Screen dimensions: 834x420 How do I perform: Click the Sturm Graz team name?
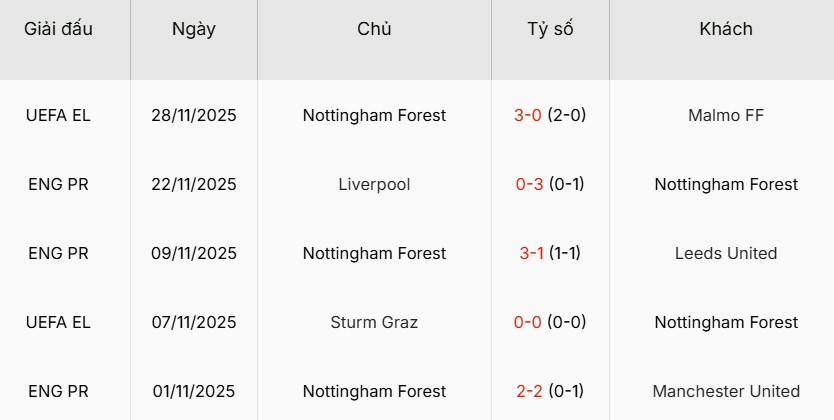coord(374,322)
